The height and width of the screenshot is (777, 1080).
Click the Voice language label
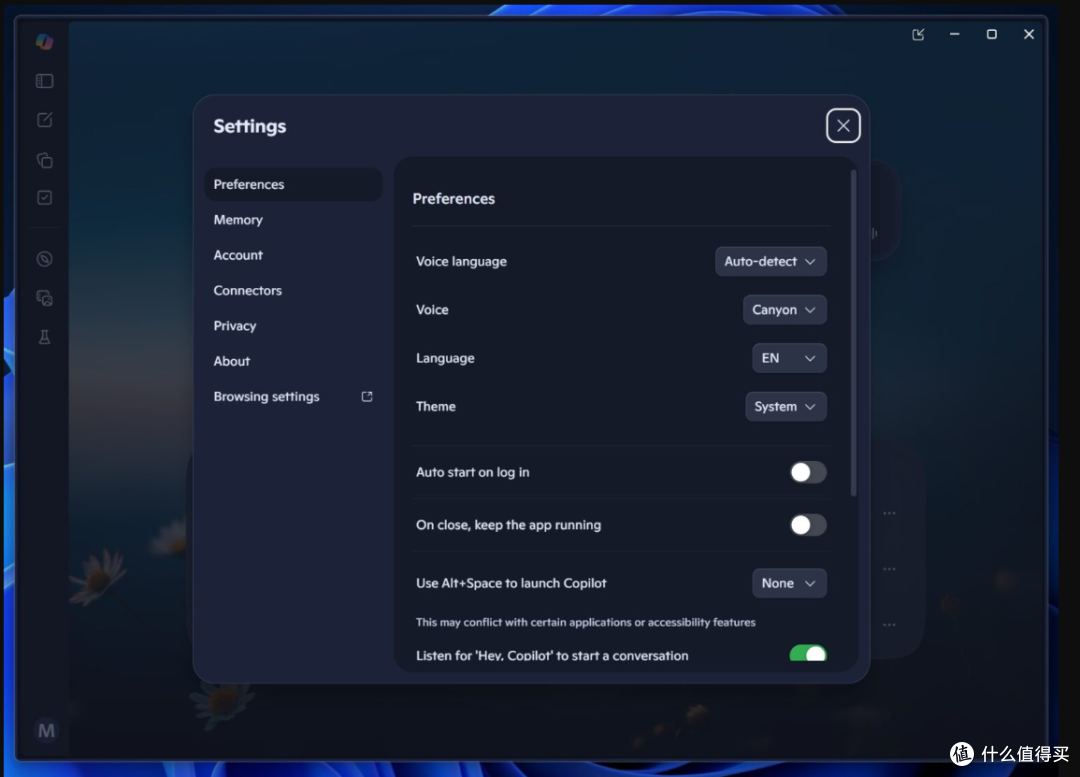[461, 262]
